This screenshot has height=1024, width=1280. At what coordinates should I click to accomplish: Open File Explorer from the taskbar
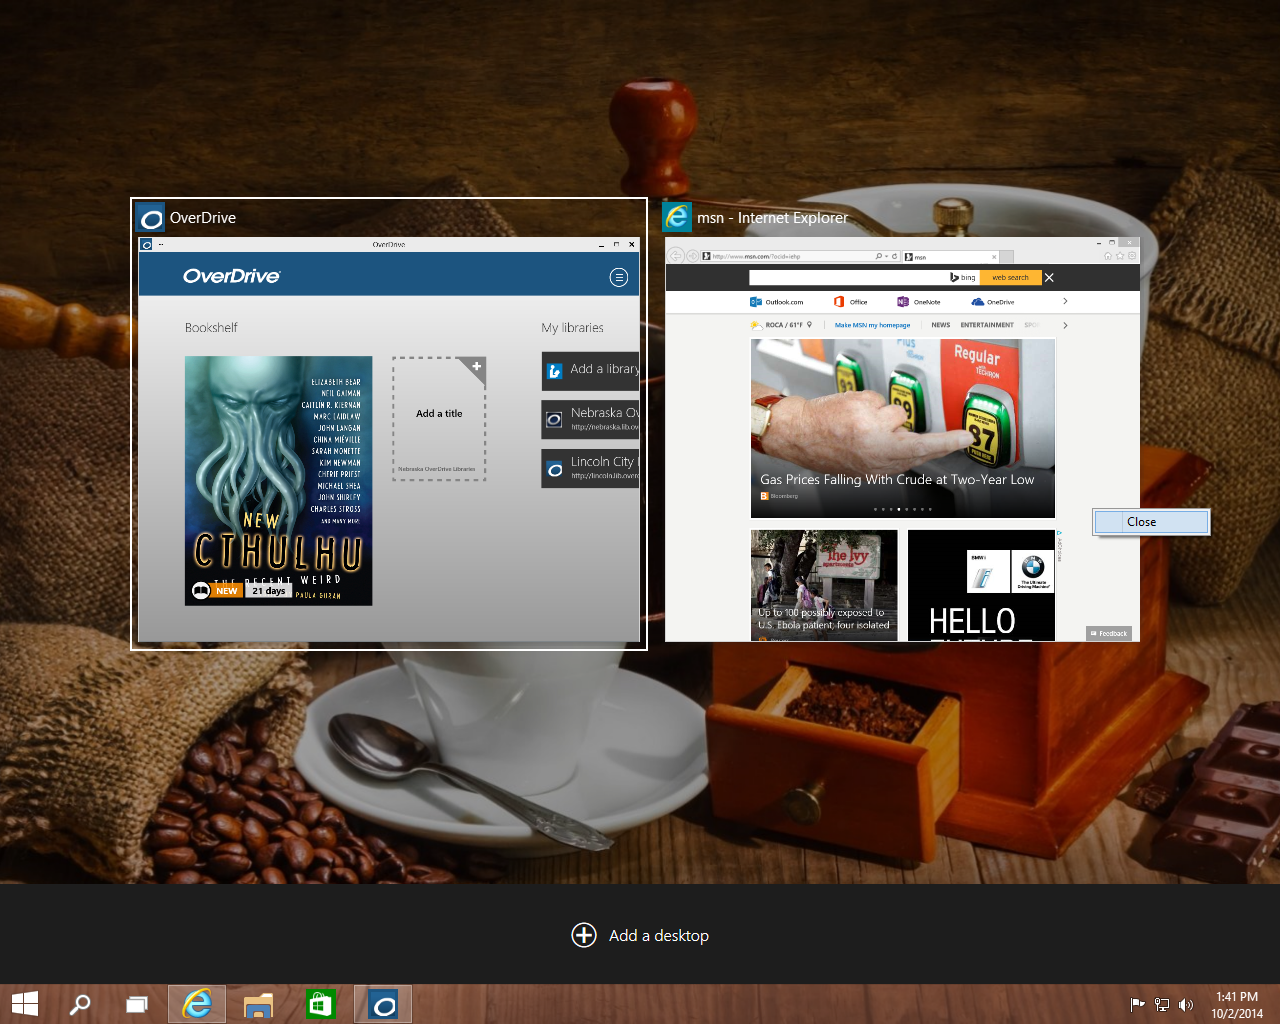pos(258,1004)
